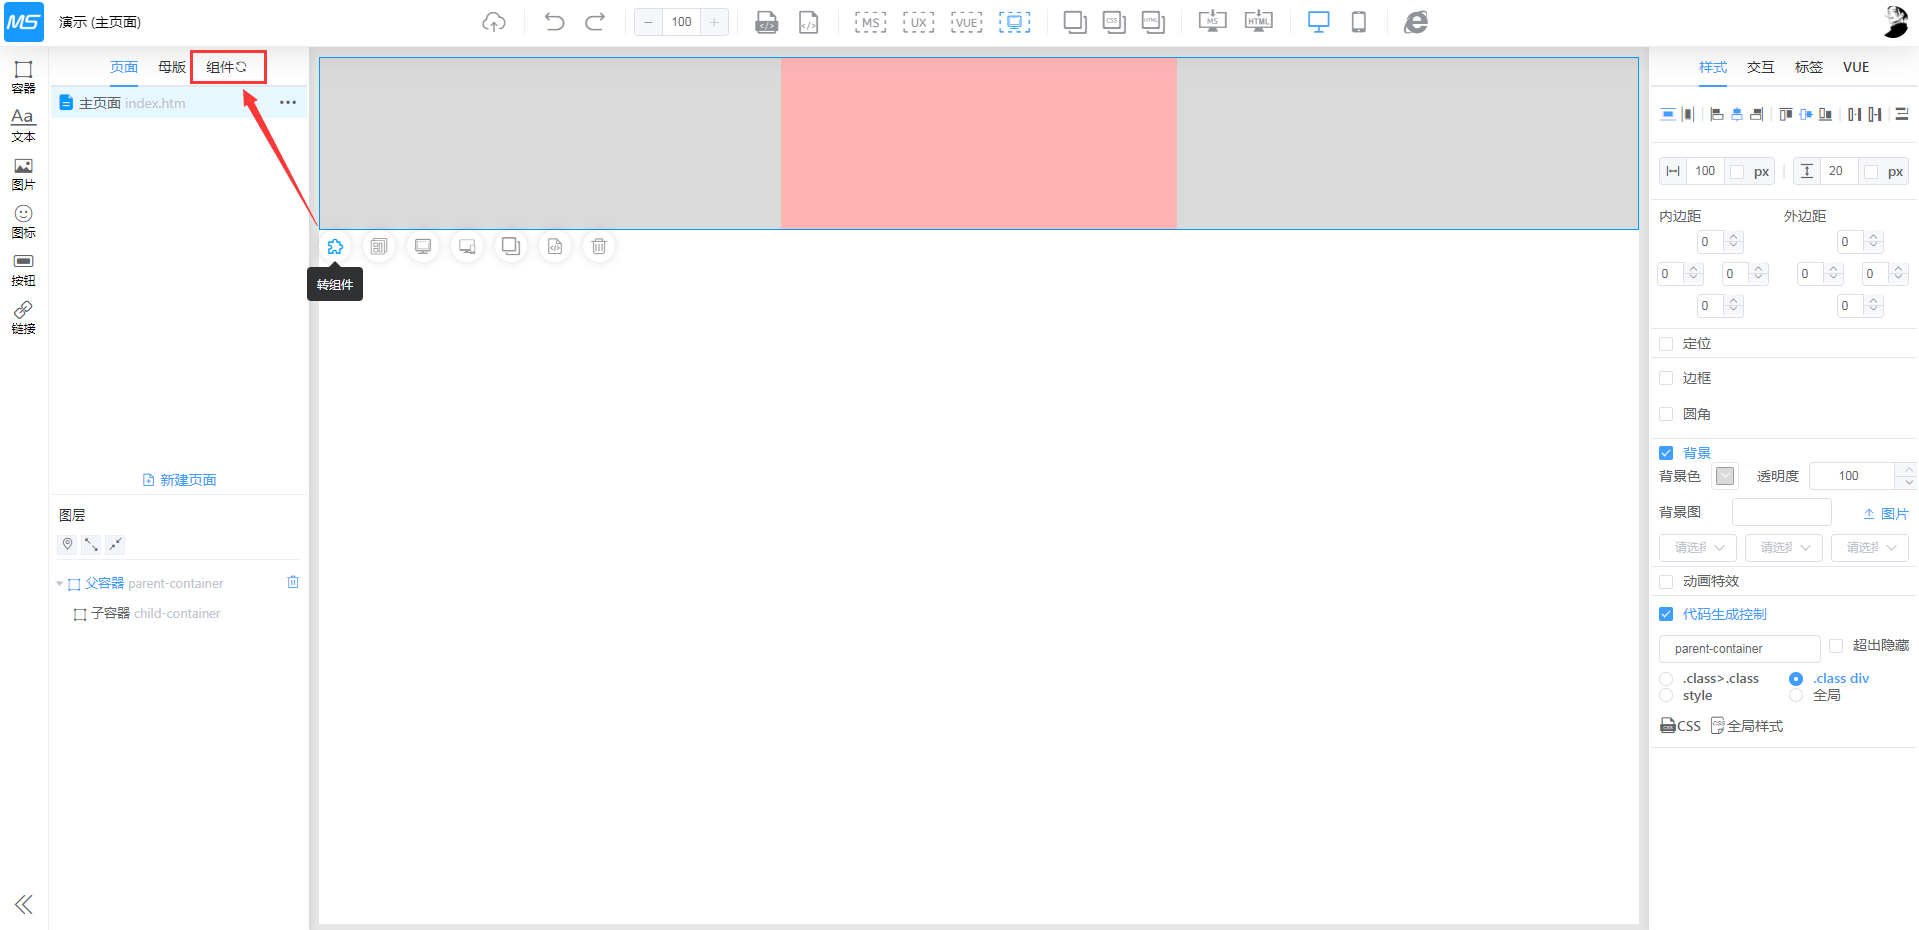Image resolution: width=1919 pixels, height=930 pixels.
Task: Delete selected element with trash icon
Action: [x=599, y=246]
